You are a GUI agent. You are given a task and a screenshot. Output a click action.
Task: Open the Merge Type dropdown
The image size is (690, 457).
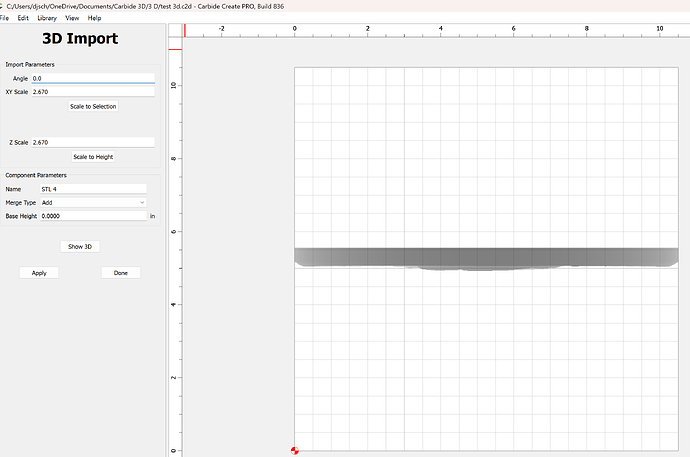93,202
